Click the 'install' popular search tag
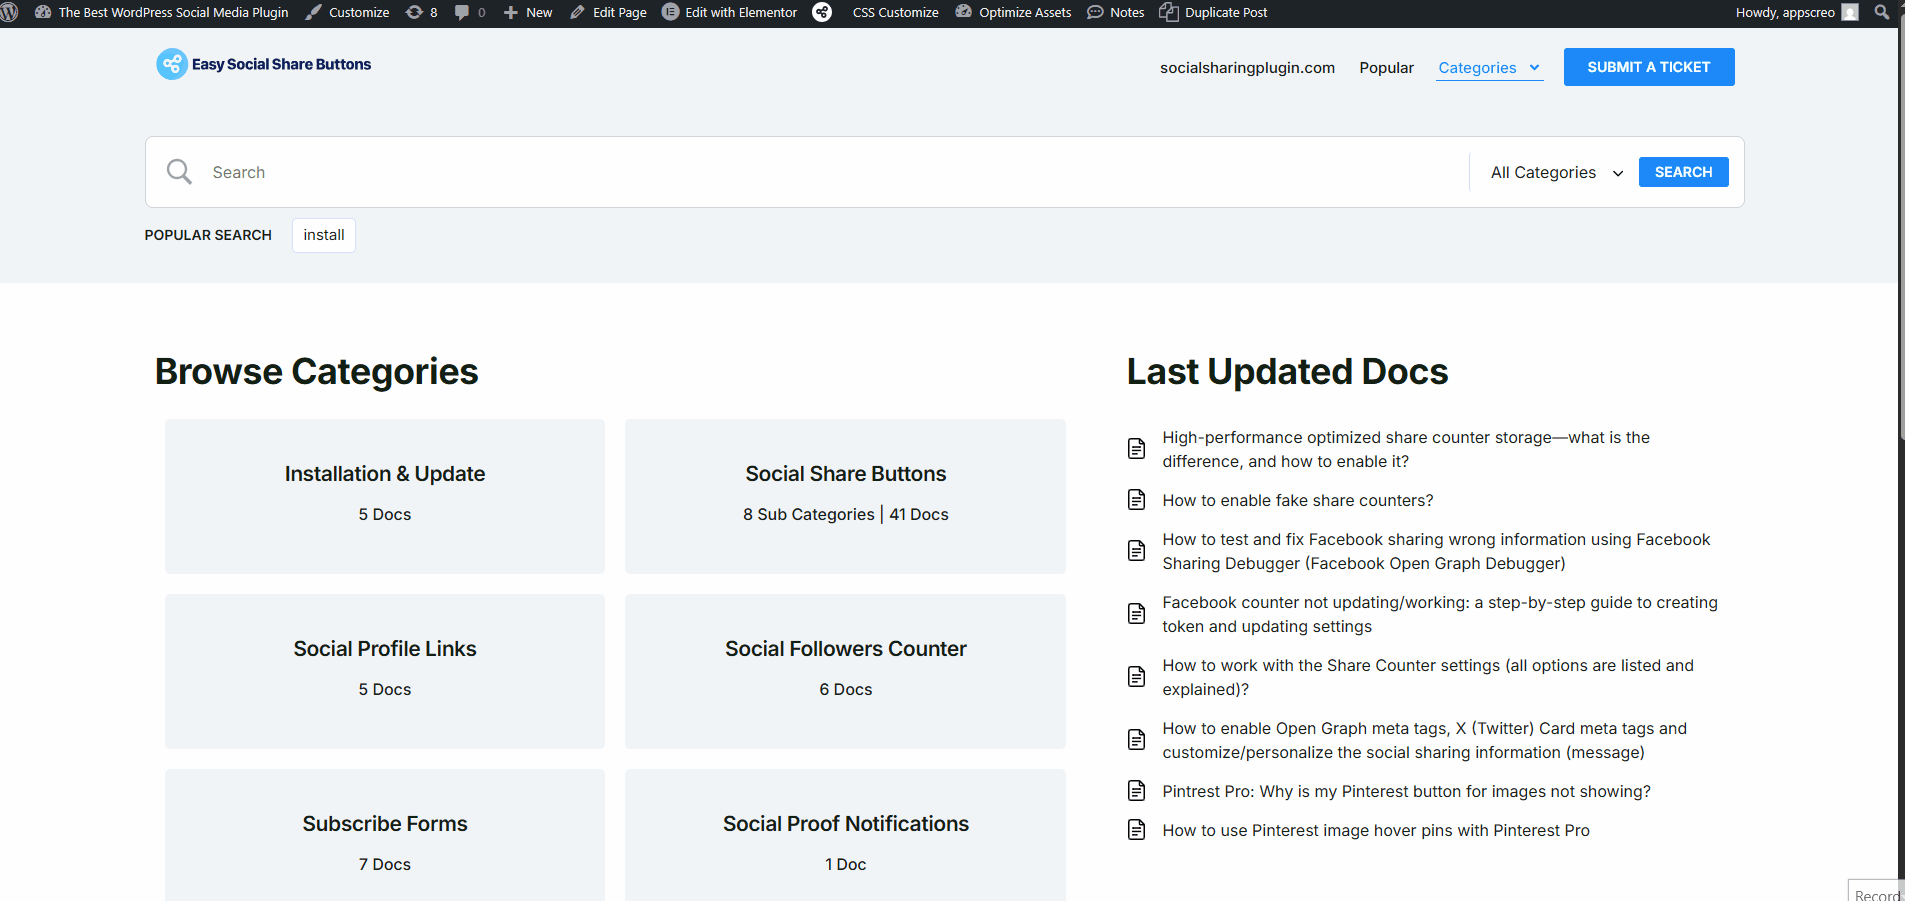Screen dimensions: 1905x901 coord(323,235)
